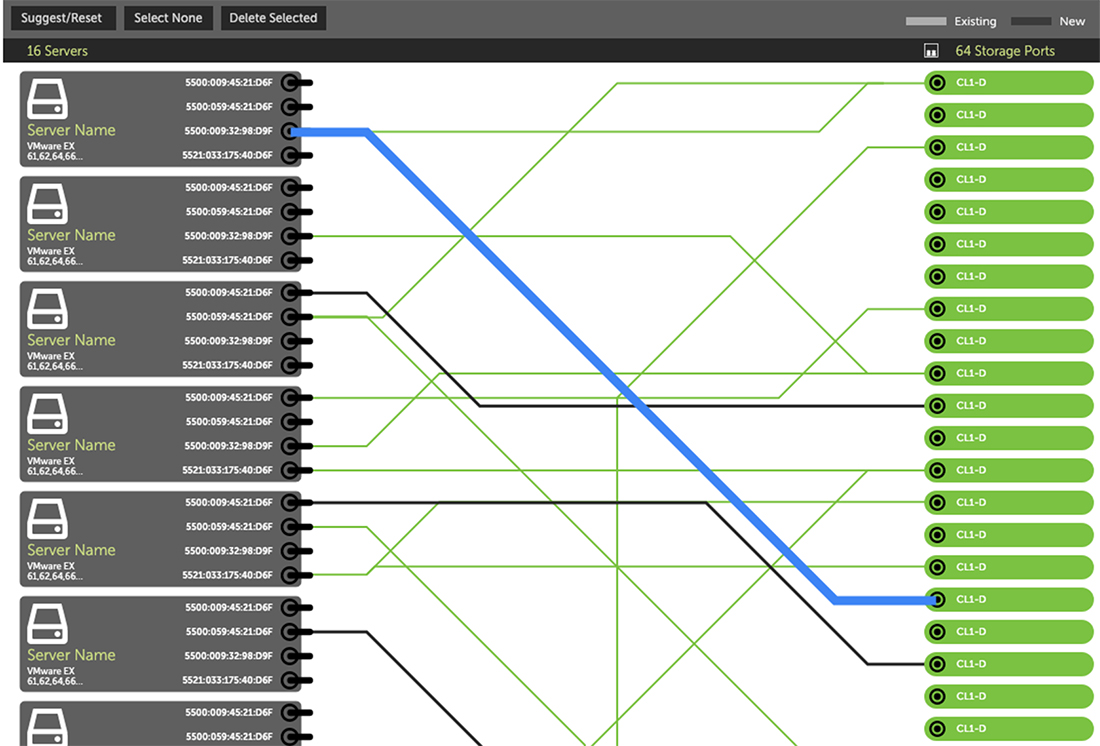Click the second CL1-D storage port from top

coord(1009,115)
